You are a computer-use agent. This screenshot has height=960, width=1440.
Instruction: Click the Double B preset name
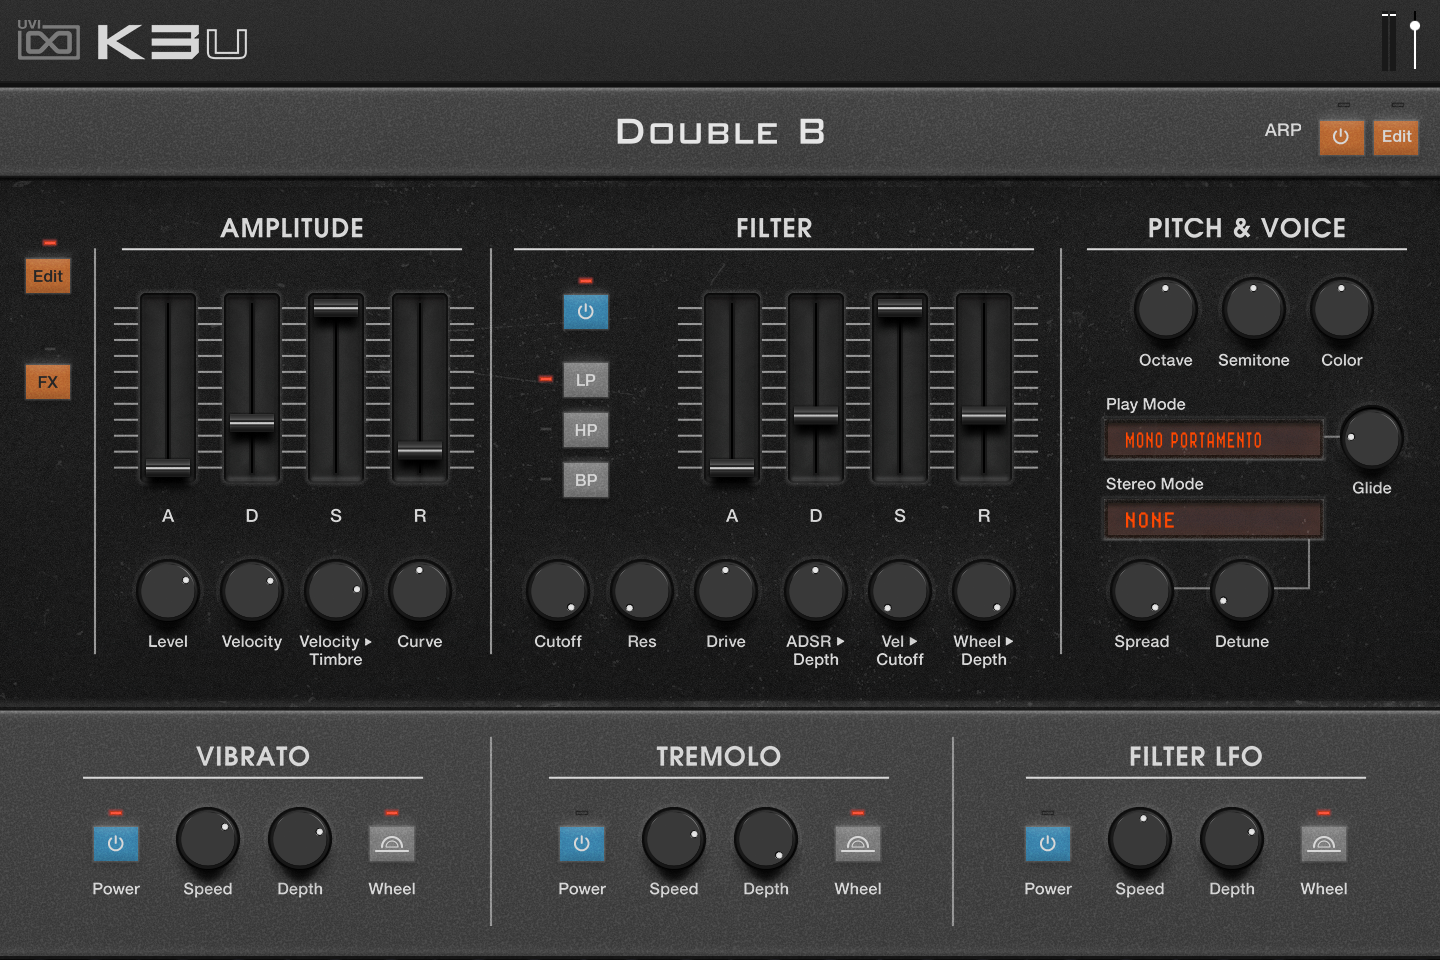tap(719, 131)
